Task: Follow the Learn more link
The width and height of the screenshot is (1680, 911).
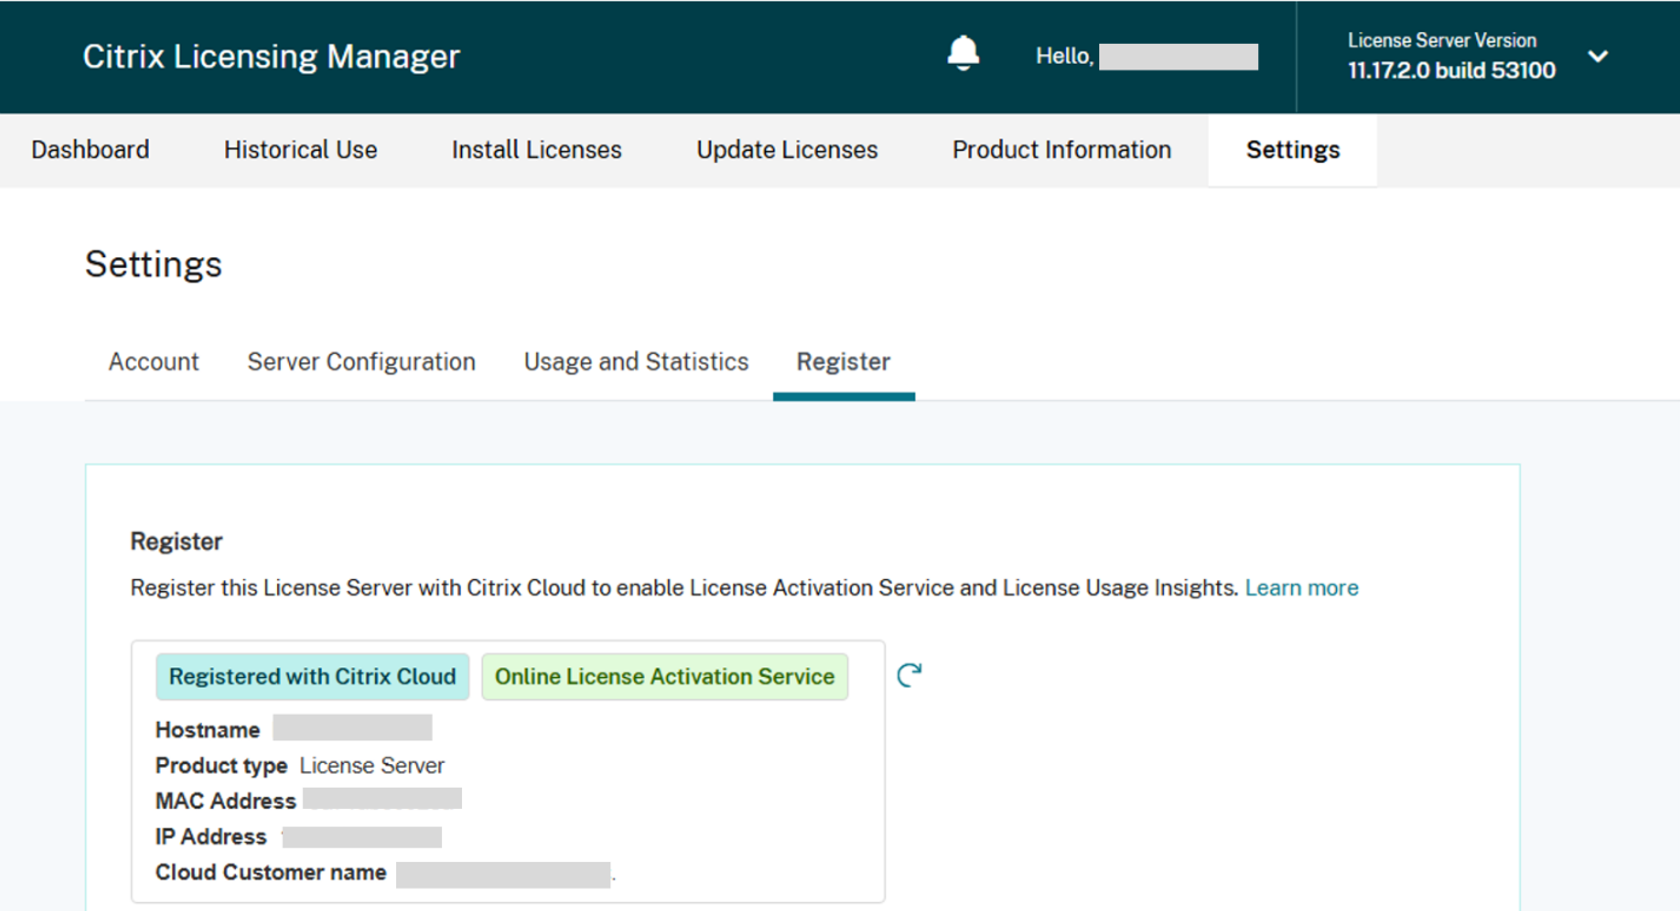Action: [1301, 588]
